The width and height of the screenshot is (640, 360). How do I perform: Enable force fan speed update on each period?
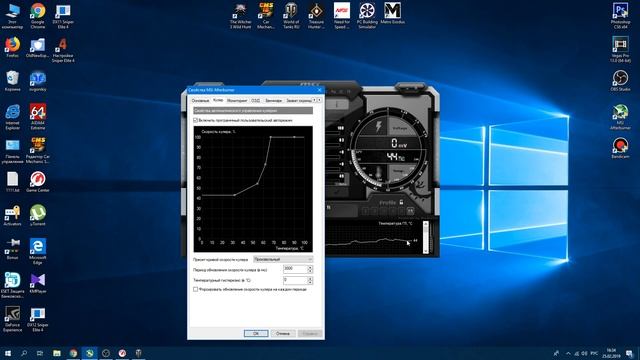(x=196, y=289)
